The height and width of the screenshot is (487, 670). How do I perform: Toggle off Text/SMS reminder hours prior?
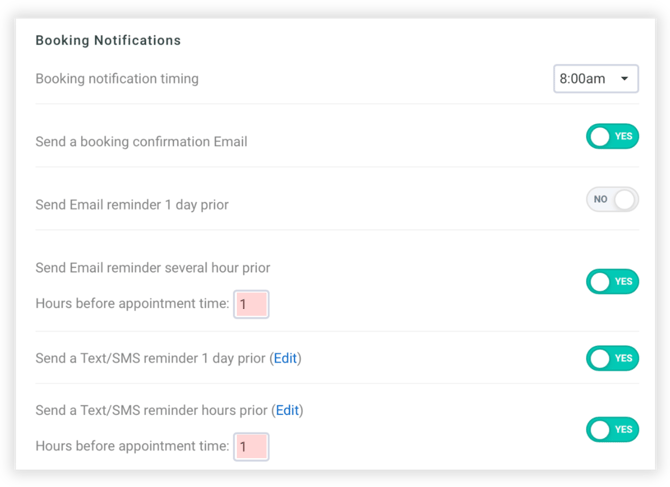pos(612,430)
